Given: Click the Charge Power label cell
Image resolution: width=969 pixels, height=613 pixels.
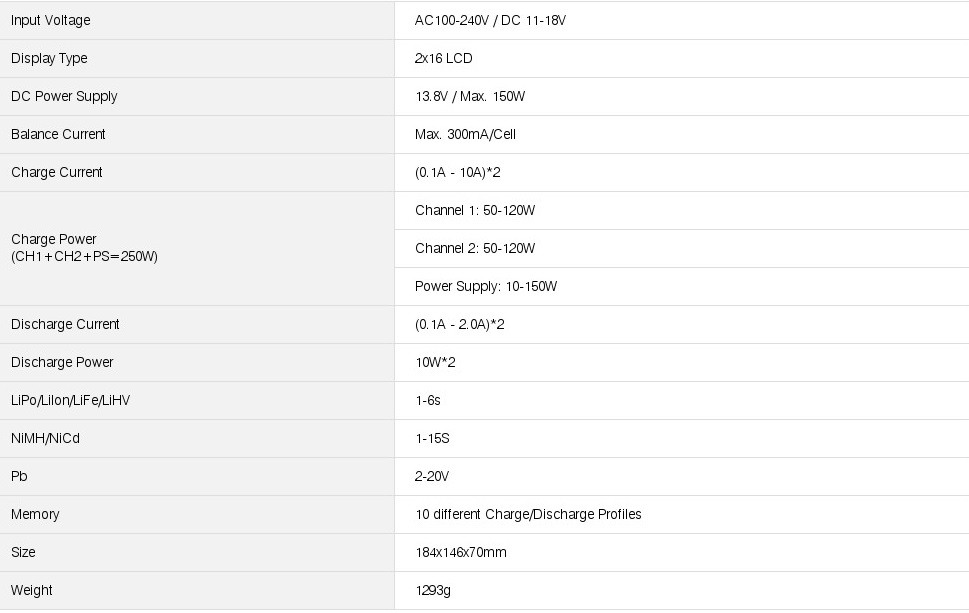Looking at the screenshot, I should click(84, 247).
